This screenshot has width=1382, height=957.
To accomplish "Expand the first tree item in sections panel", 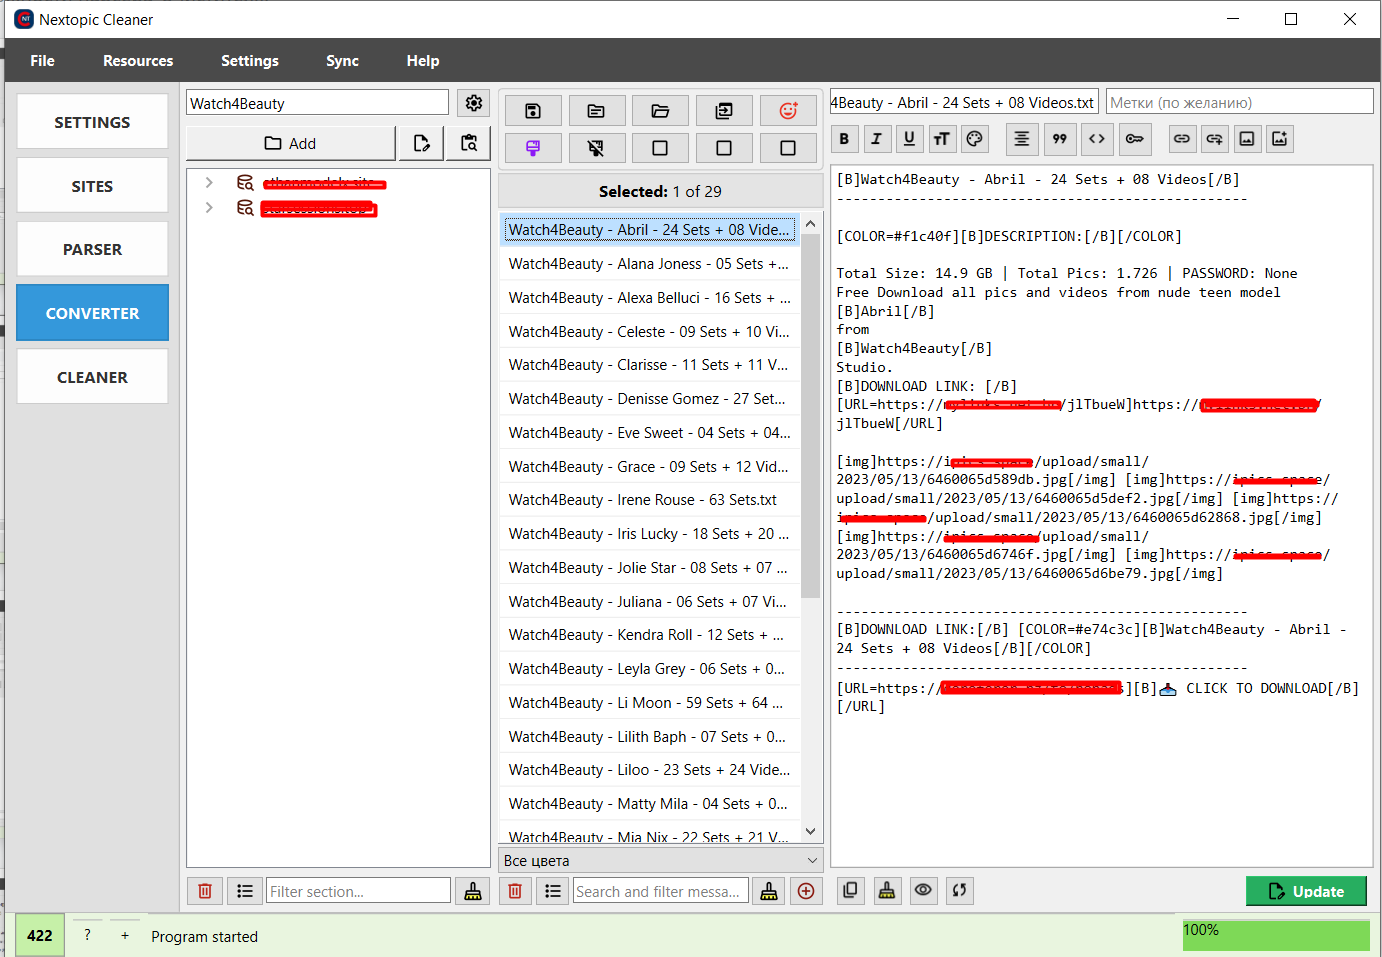I will click(209, 182).
